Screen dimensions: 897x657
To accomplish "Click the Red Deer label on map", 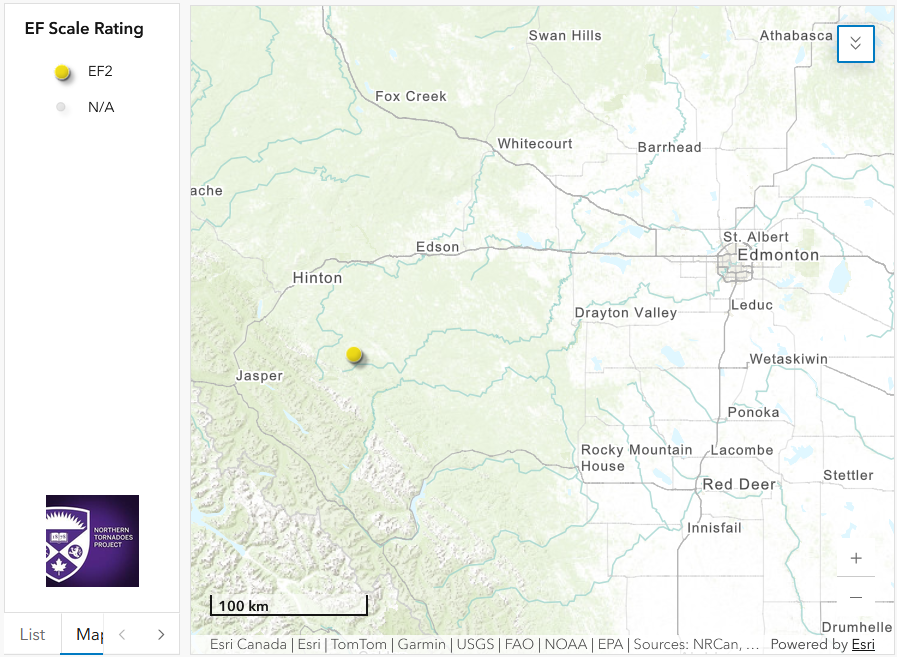I will [739, 484].
